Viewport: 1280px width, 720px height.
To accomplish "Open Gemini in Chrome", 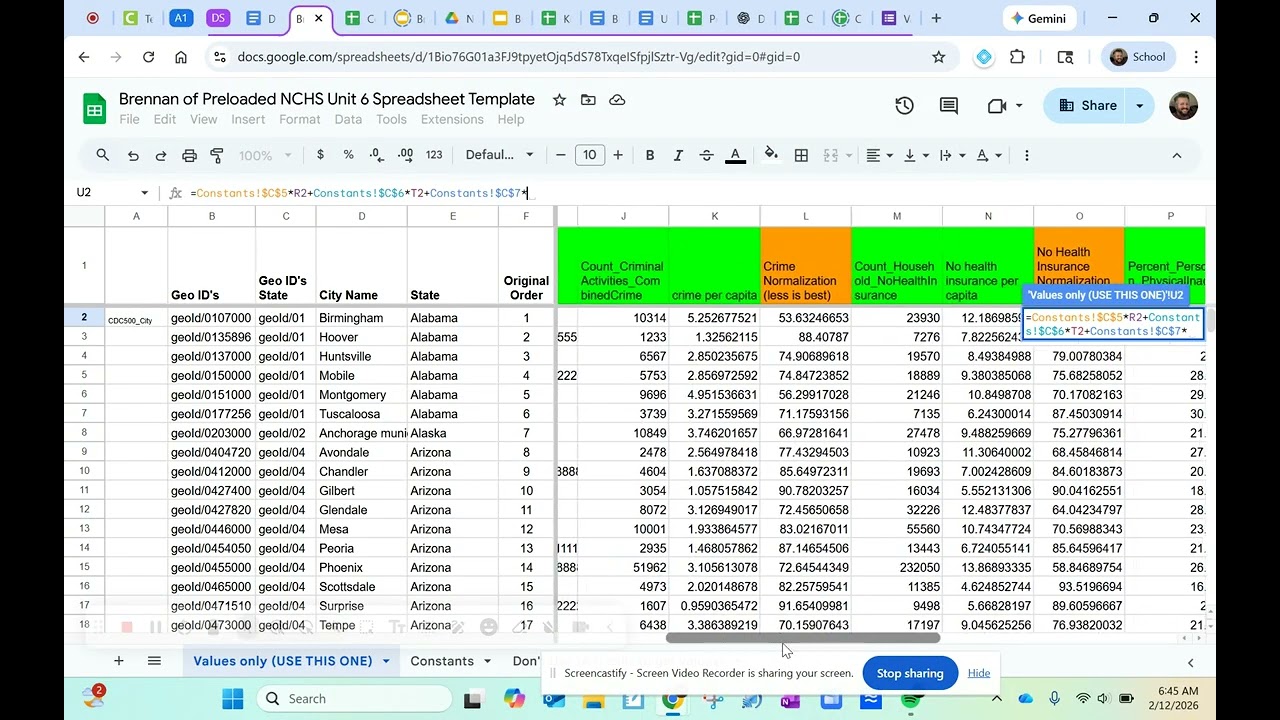I will (x=1038, y=18).
